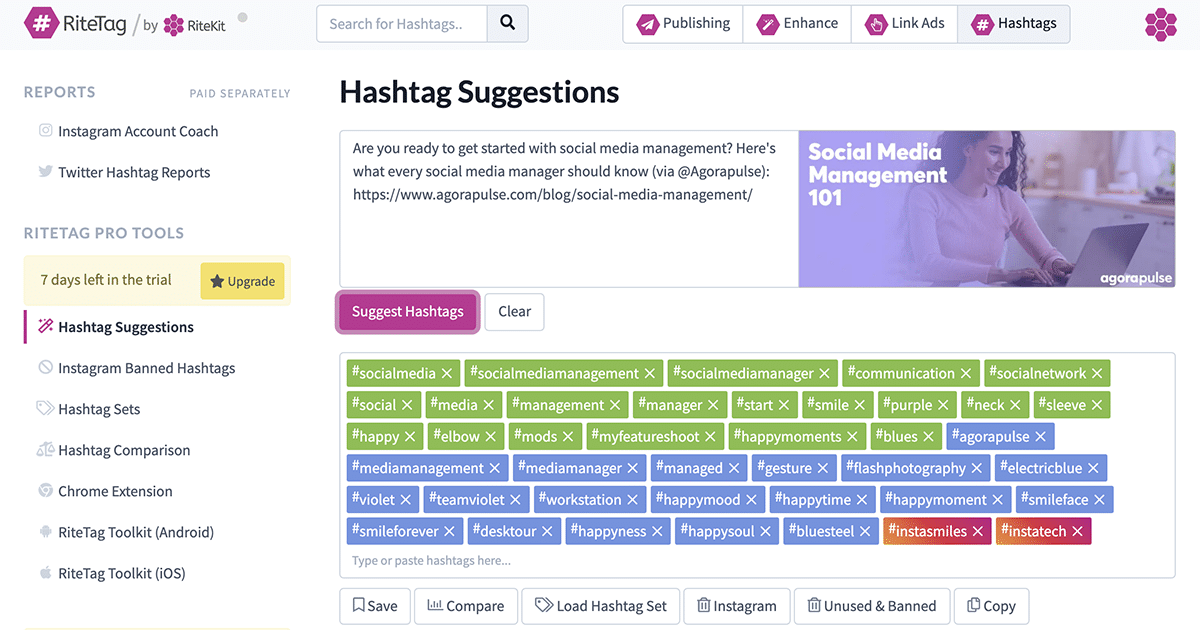Click the Search for Hashtags field
This screenshot has width=1200, height=630.
click(402, 23)
